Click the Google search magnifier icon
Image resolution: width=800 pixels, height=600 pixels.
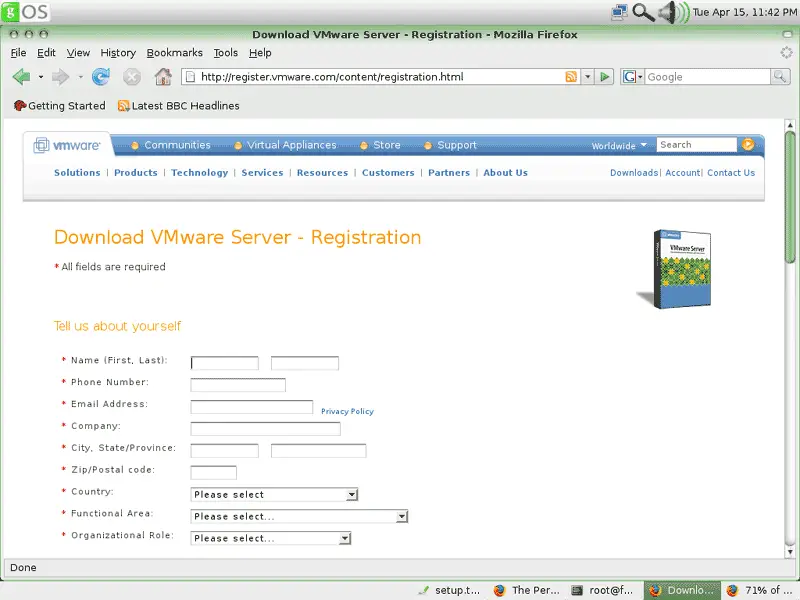tap(780, 77)
